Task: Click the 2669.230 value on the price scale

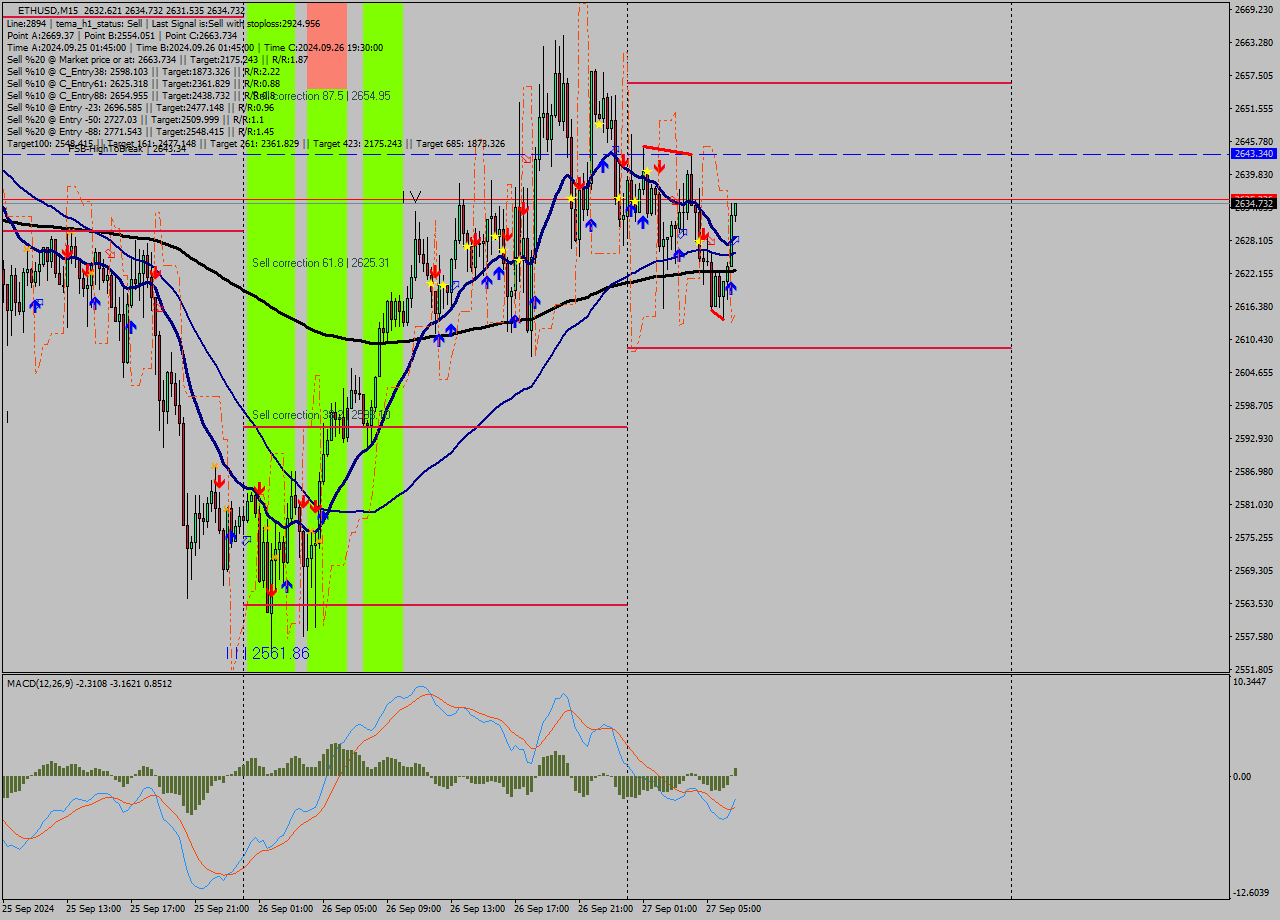Action: (x=1253, y=10)
